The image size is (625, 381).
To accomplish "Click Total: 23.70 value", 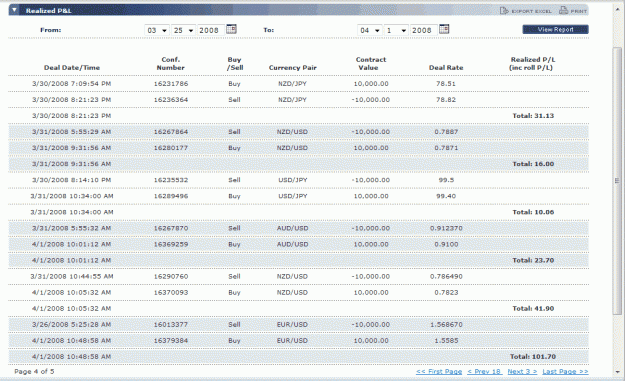I will point(533,261).
